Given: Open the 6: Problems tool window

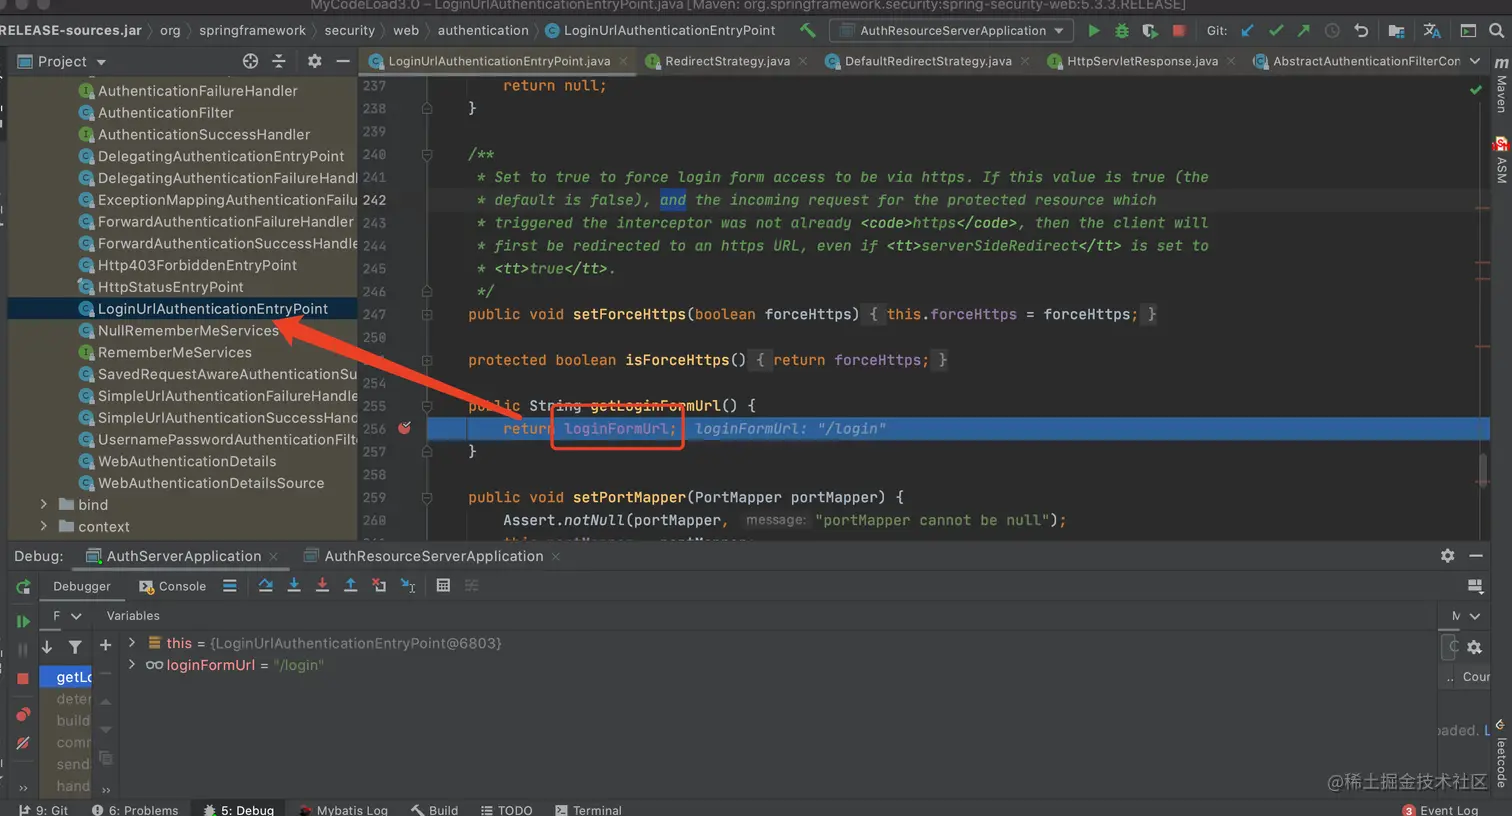Looking at the screenshot, I should tap(135, 810).
